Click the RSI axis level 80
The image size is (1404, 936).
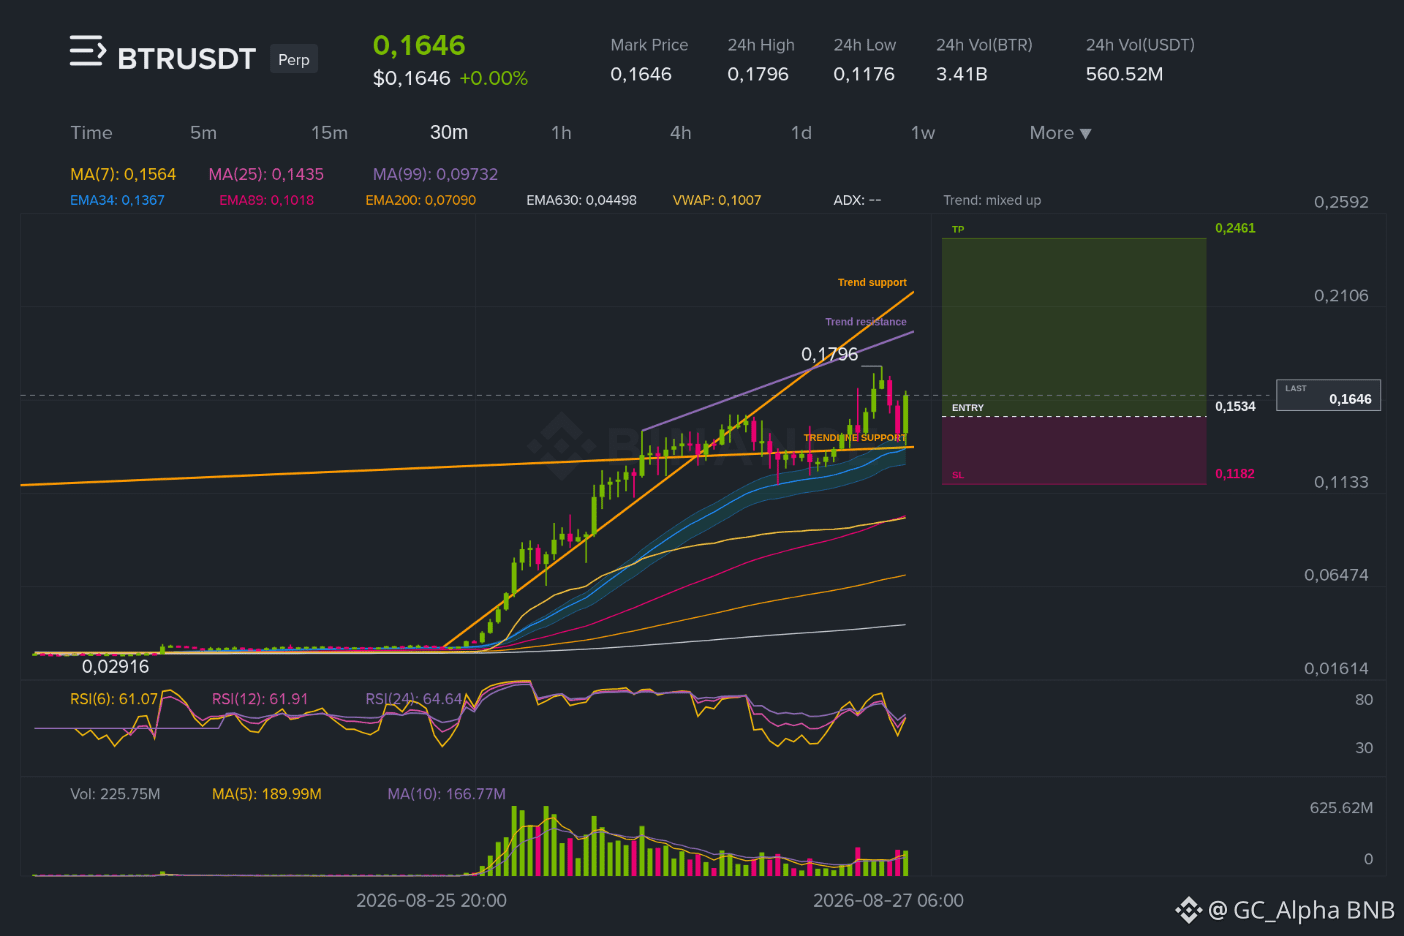pos(1364,700)
